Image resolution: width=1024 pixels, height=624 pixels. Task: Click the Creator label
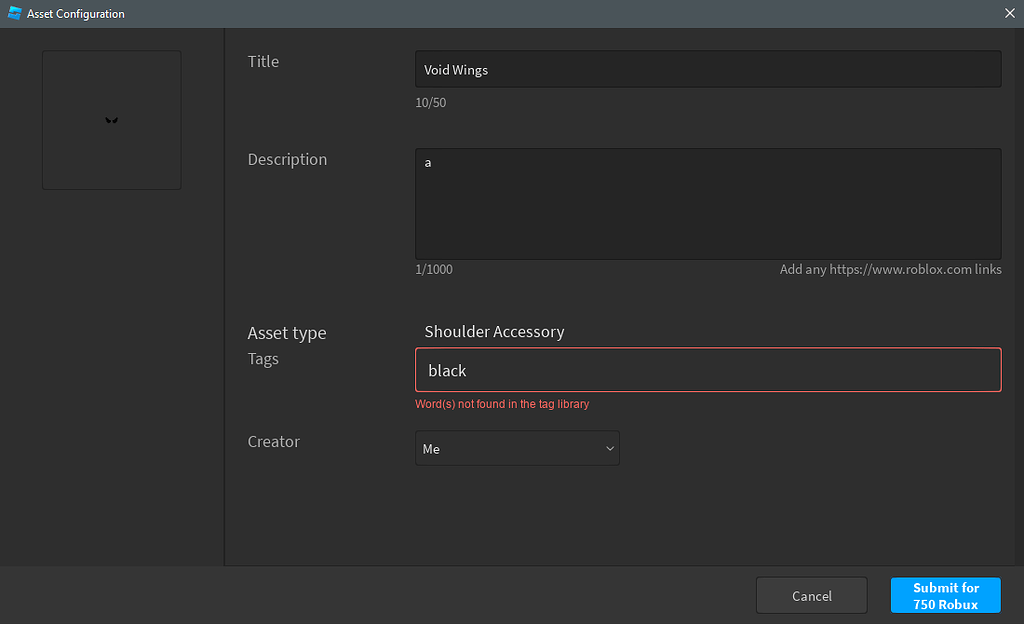tap(273, 441)
